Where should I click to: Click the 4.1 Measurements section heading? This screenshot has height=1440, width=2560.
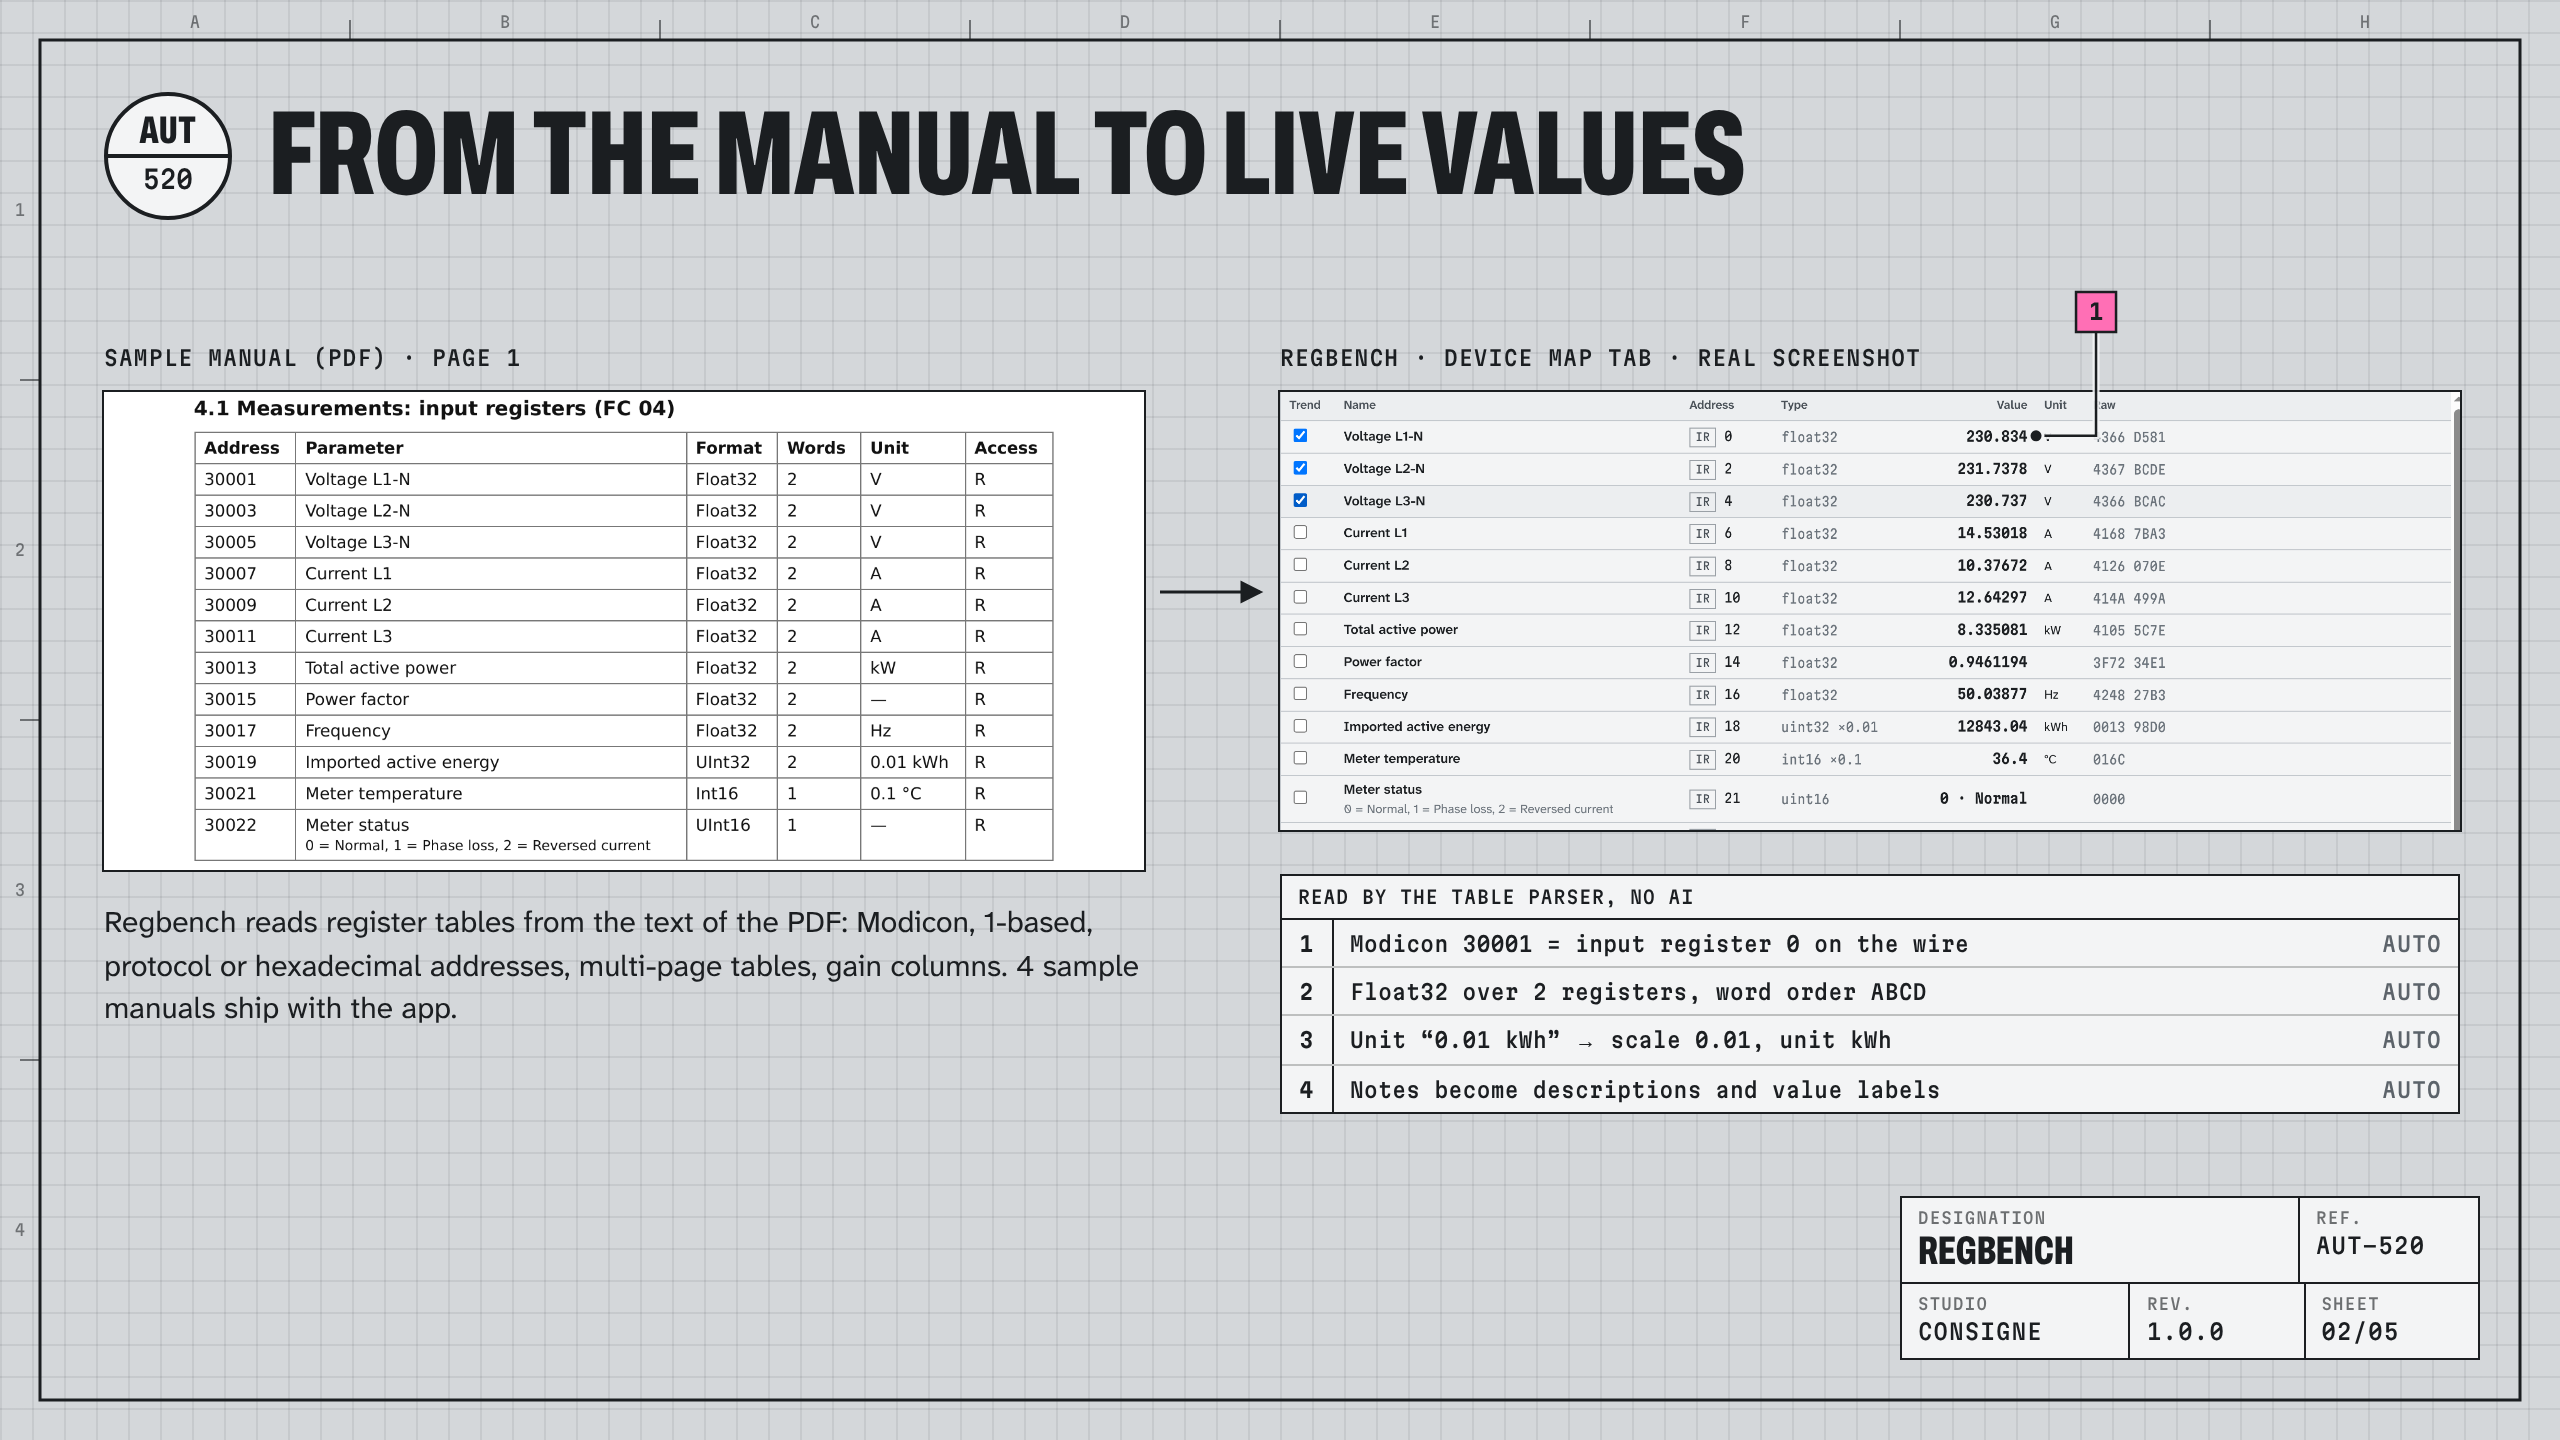pos(434,408)
